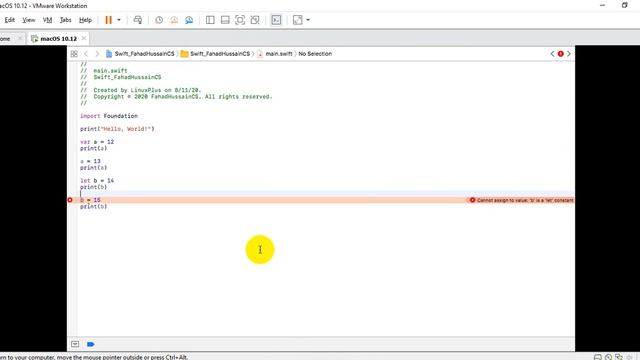This screenshot has height=360, width=640.
Task: Click the print("Hello, World!") line
Action: pyautogui.click(x=117, y=129)
